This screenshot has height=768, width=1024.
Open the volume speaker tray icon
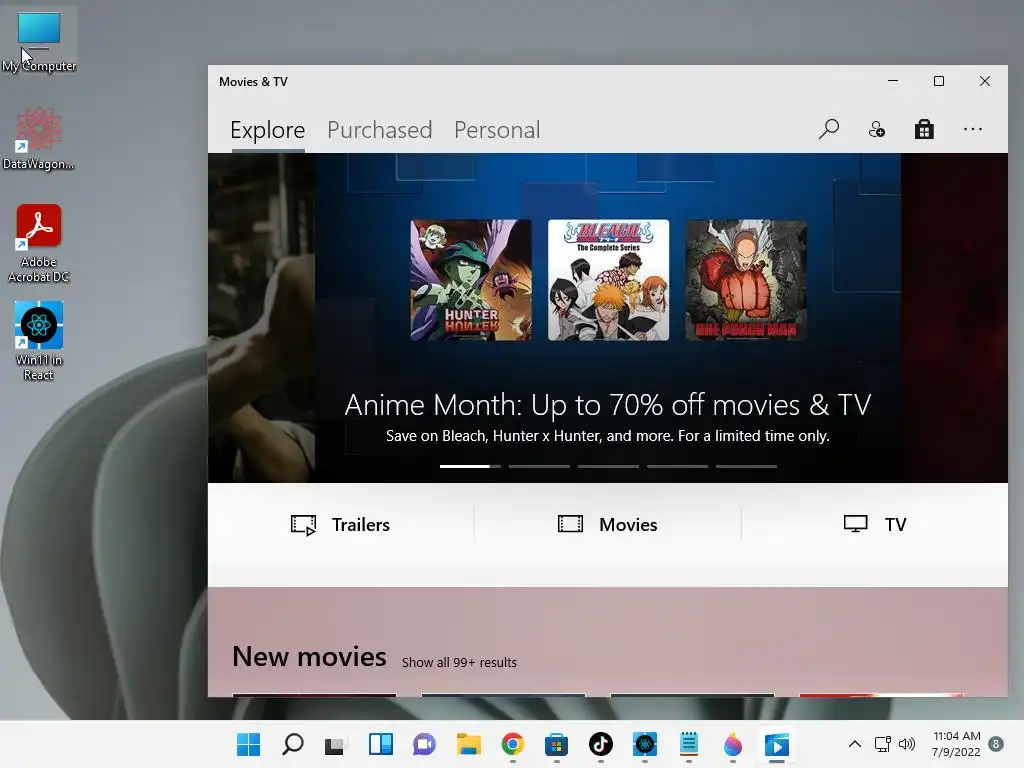(907, 744)
